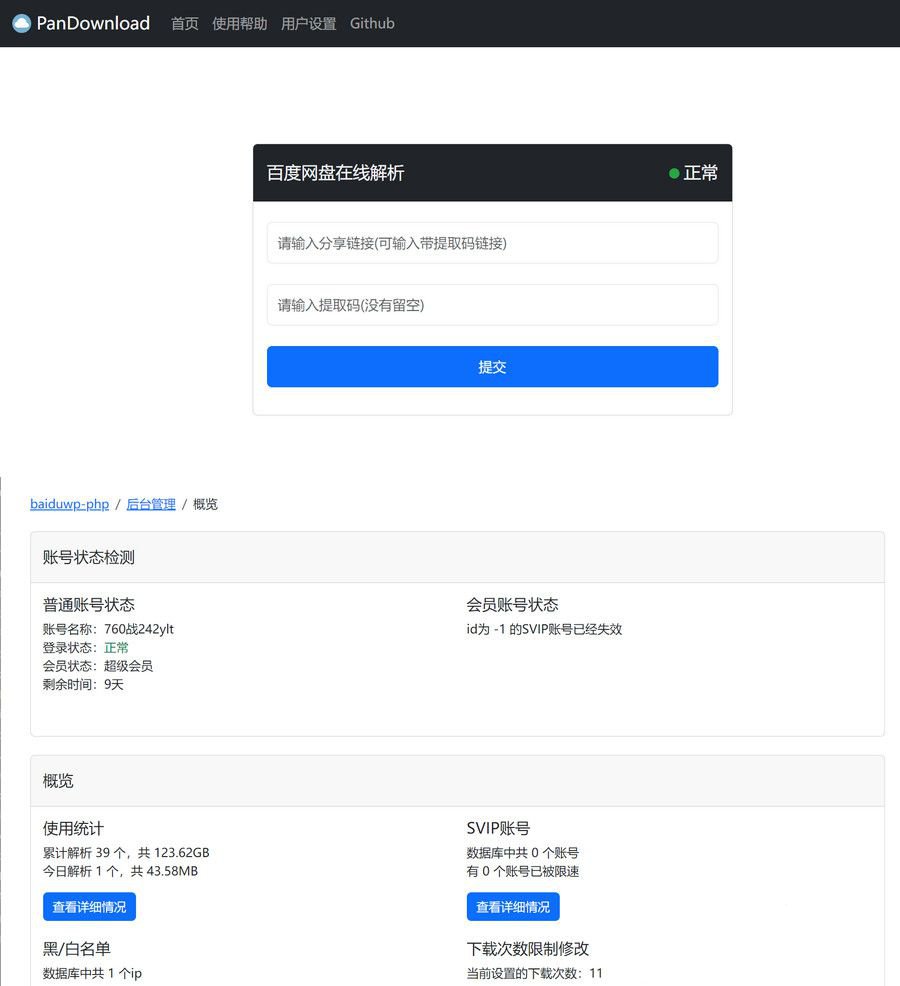This screenshot has width=900, height=986.
Task: Click the 账号状态检测 panel header
Action: click(x=87, y=557)
